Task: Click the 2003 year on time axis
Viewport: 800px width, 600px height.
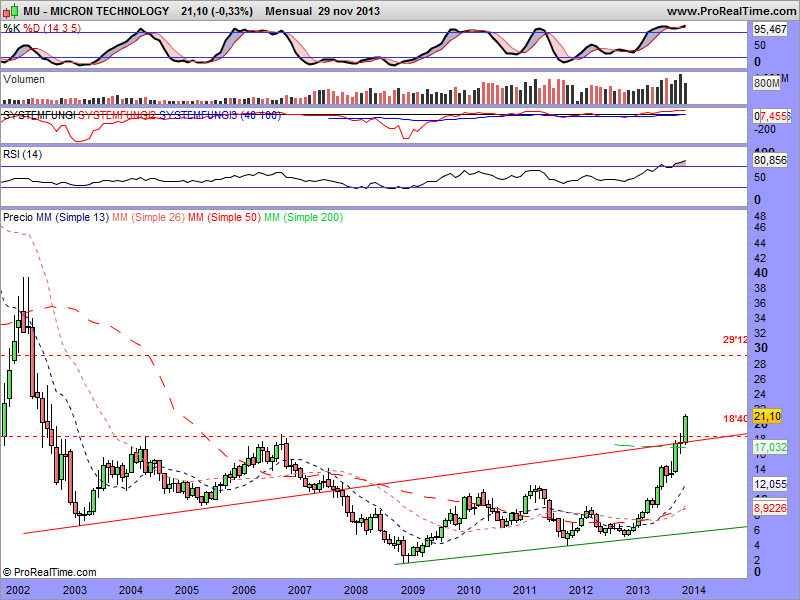Action: tap(75, 590)
